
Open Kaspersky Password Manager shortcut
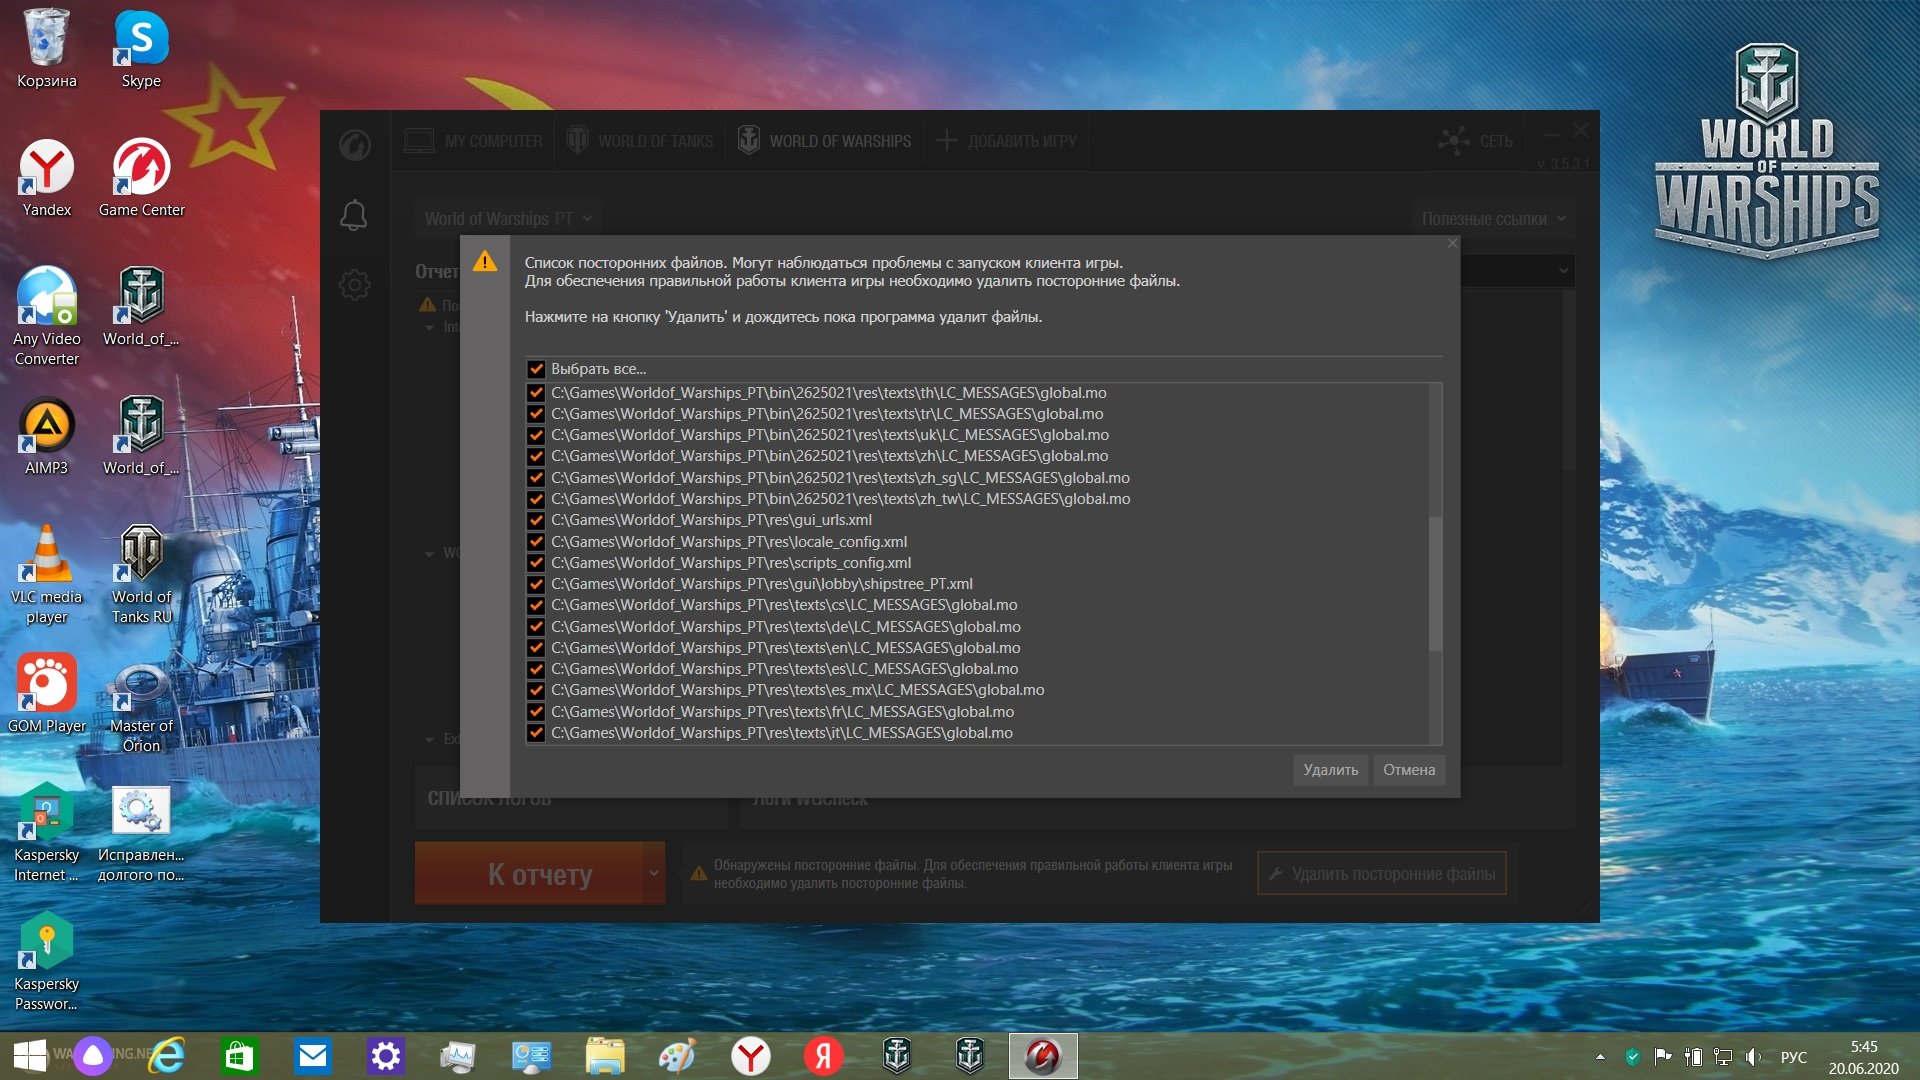tap(46, 961)
